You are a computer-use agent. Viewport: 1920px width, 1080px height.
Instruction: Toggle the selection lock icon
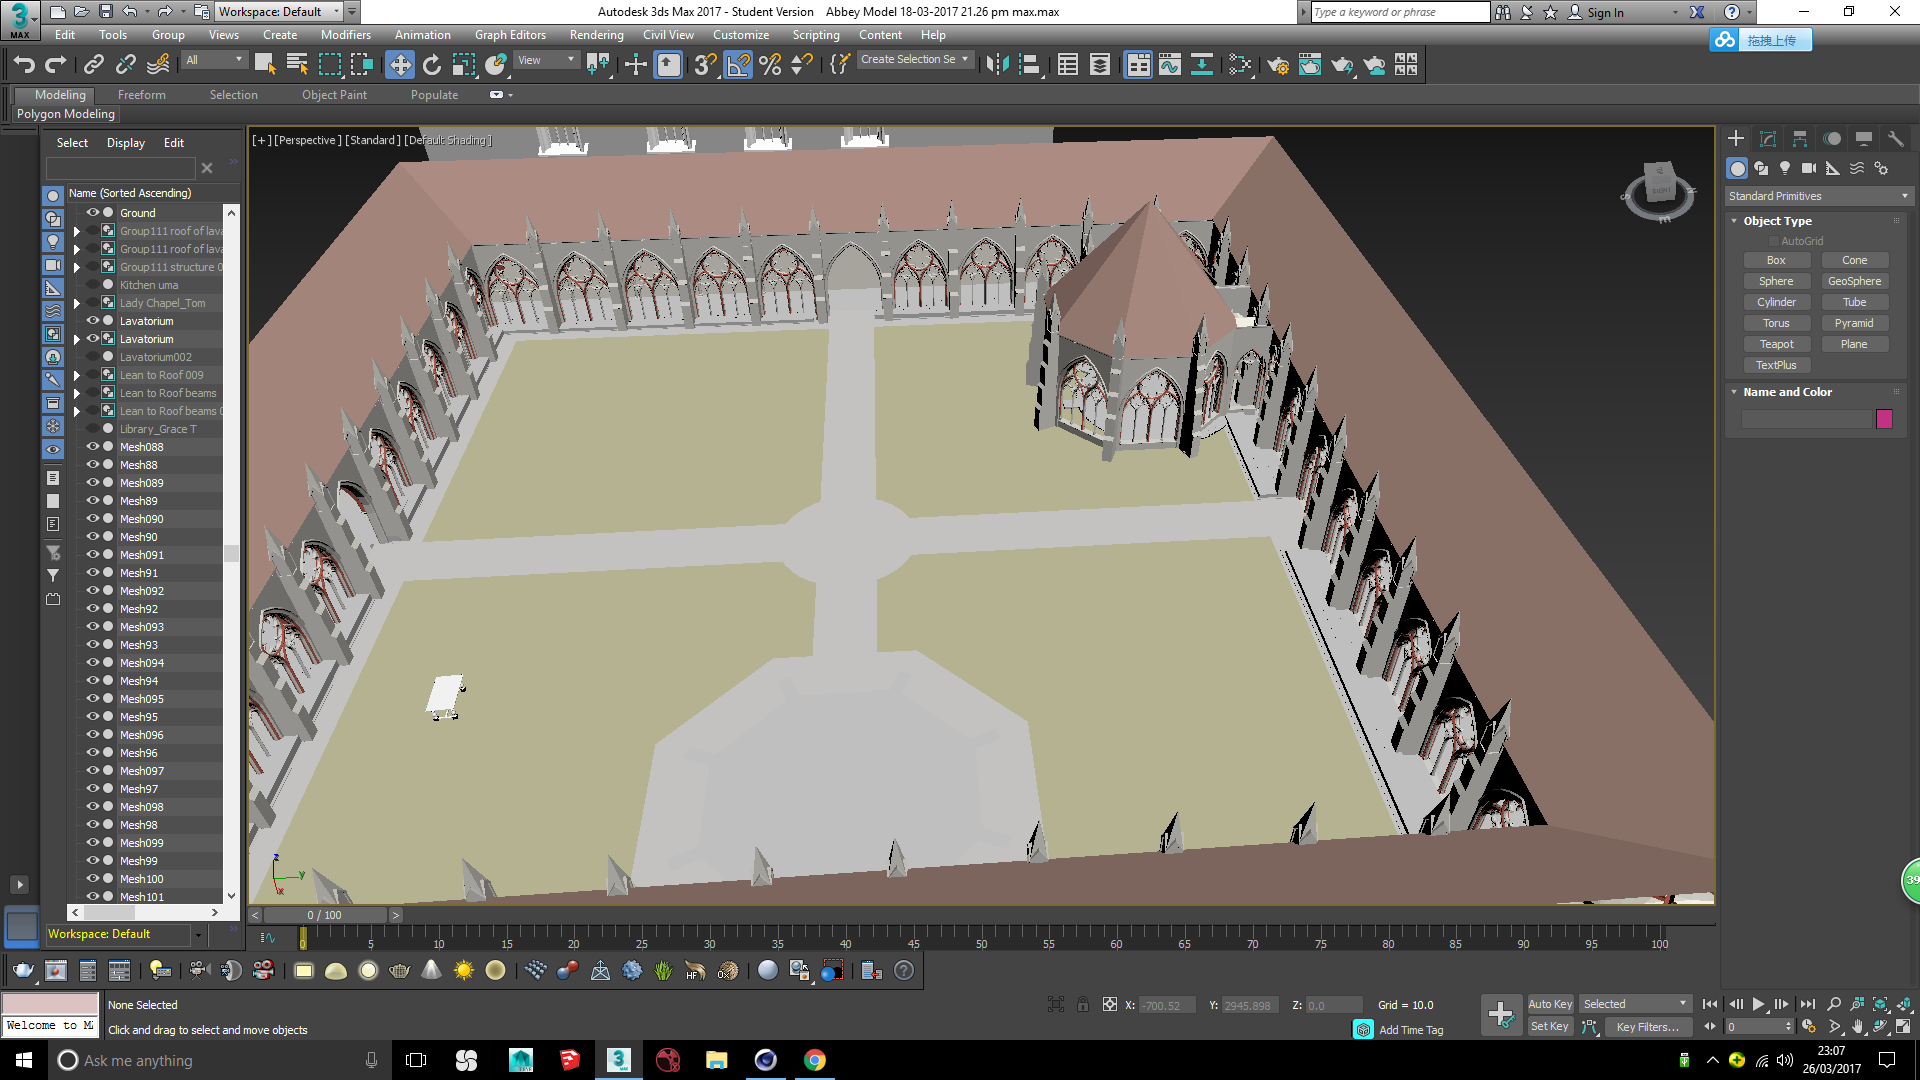pyautogui.click(x=1083, y=1004)
